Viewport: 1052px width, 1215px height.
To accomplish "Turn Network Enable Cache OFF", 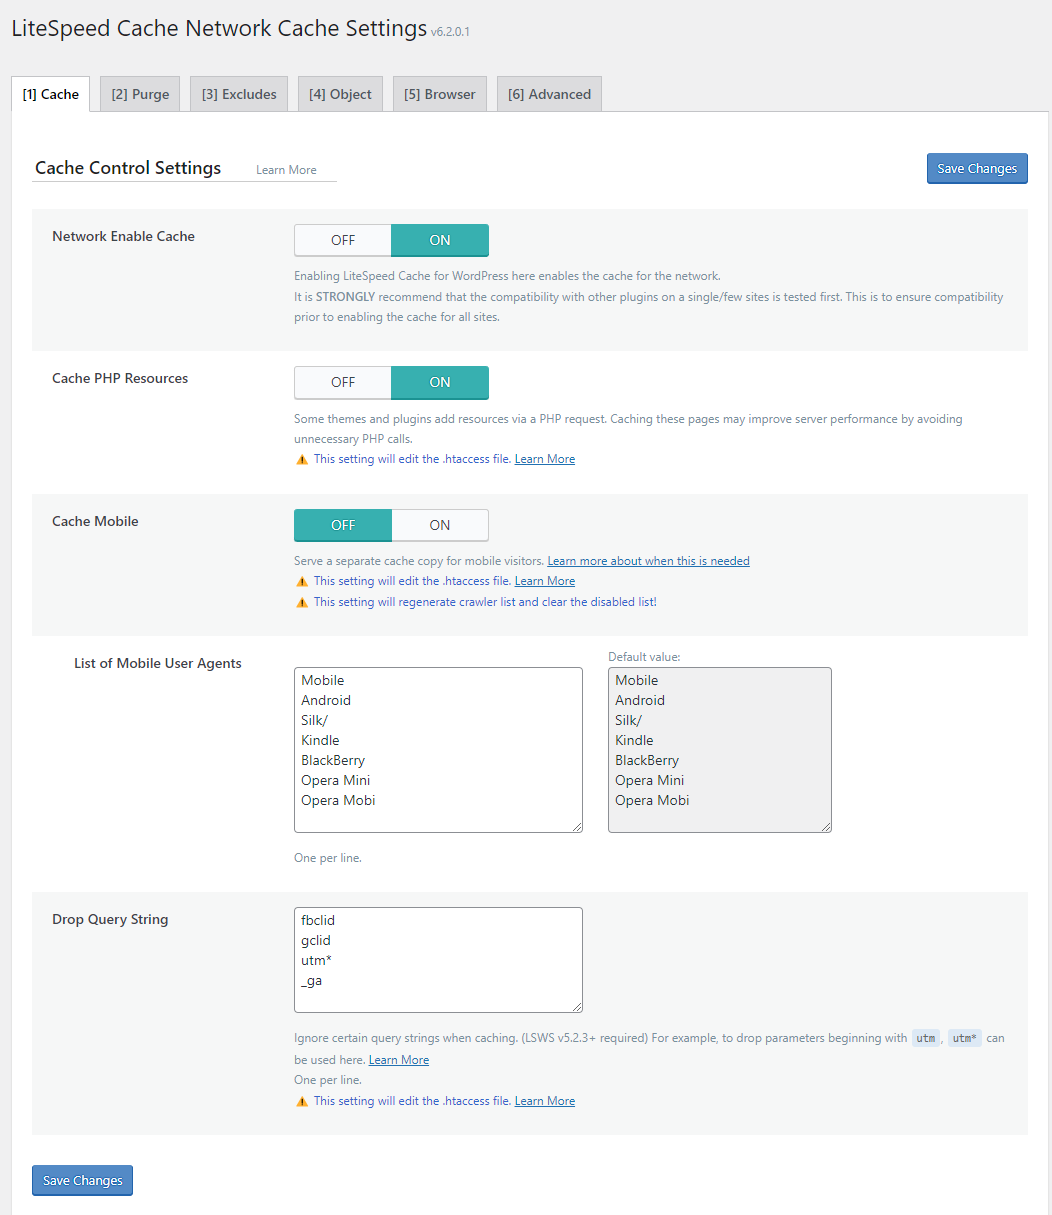I will [x=343, y=240].
